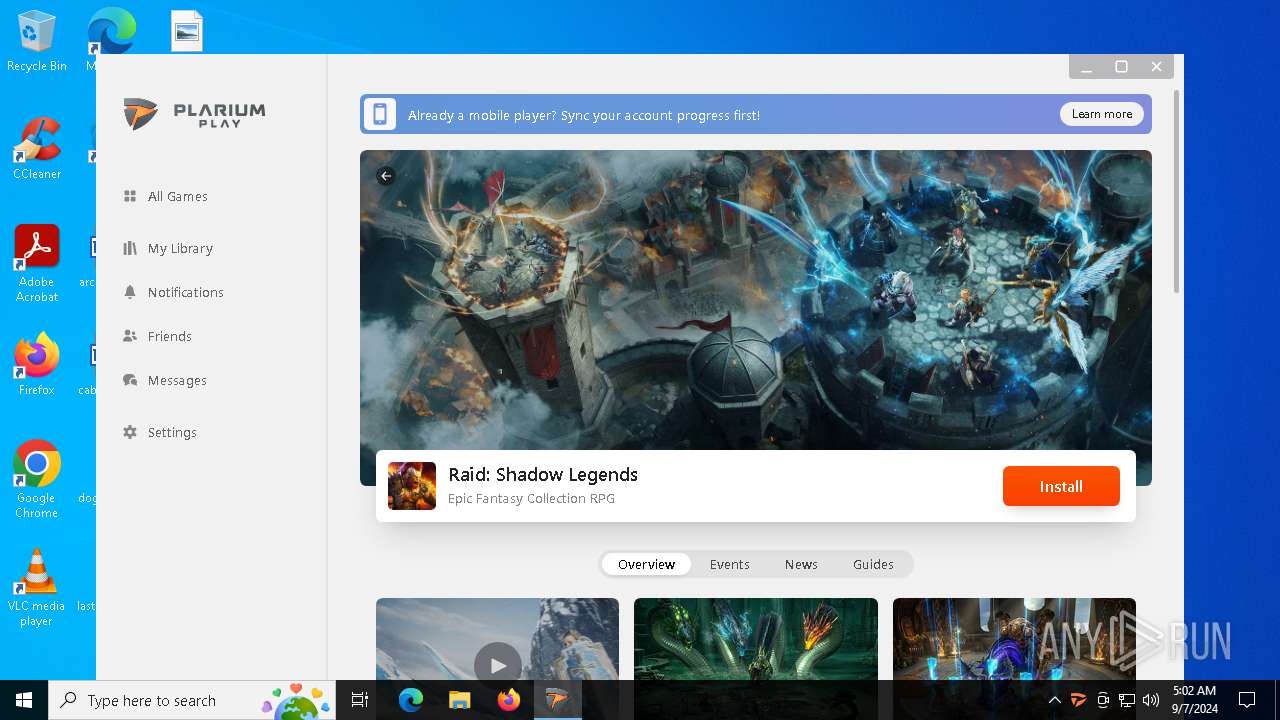Click the Friends people icon
Image resolution: width=1280 pixels, height=720 pixels.
point(130,336)
